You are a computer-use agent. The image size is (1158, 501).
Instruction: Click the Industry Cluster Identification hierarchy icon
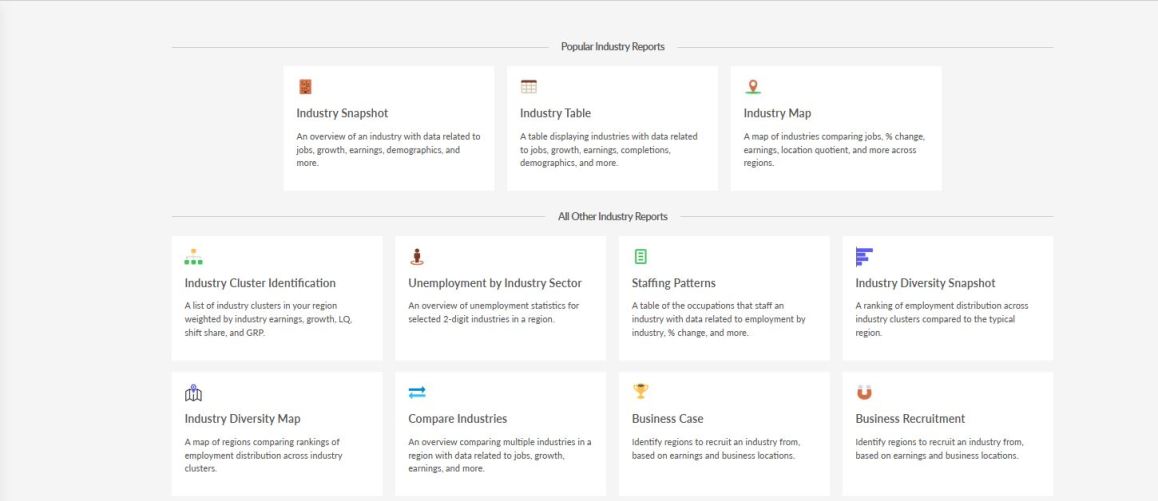pos(193,256)
